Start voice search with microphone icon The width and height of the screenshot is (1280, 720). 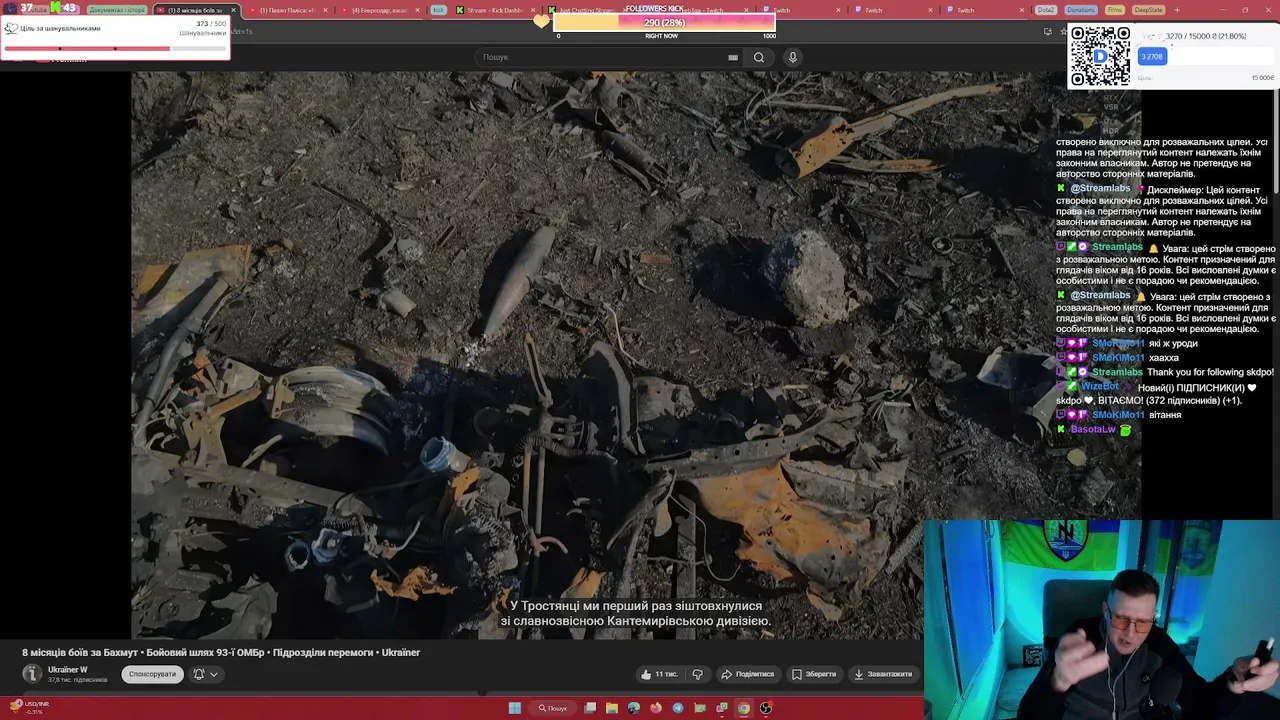pyautogui.click(x=793, y=57)
